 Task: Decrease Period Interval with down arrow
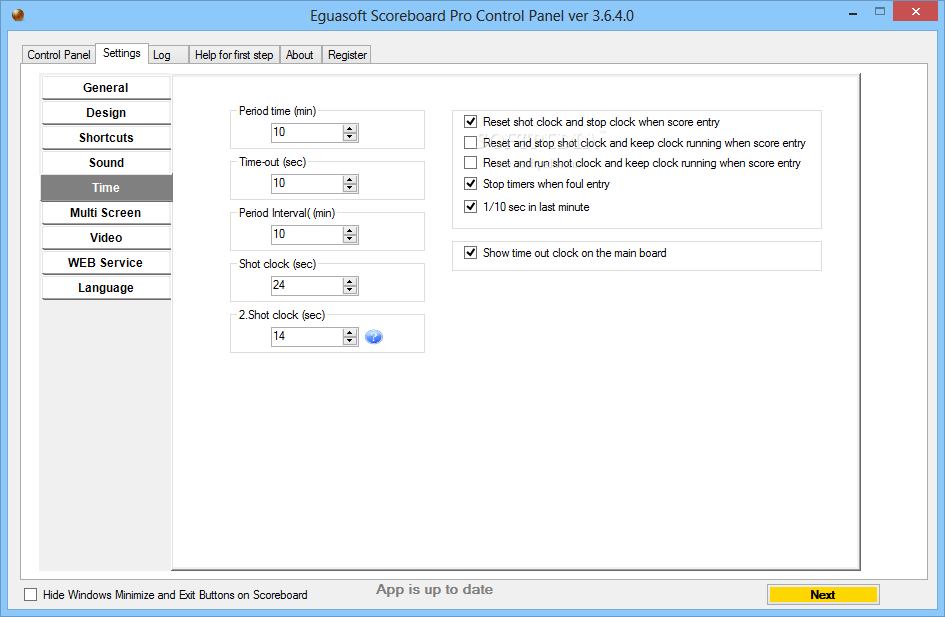click(350, 239)
